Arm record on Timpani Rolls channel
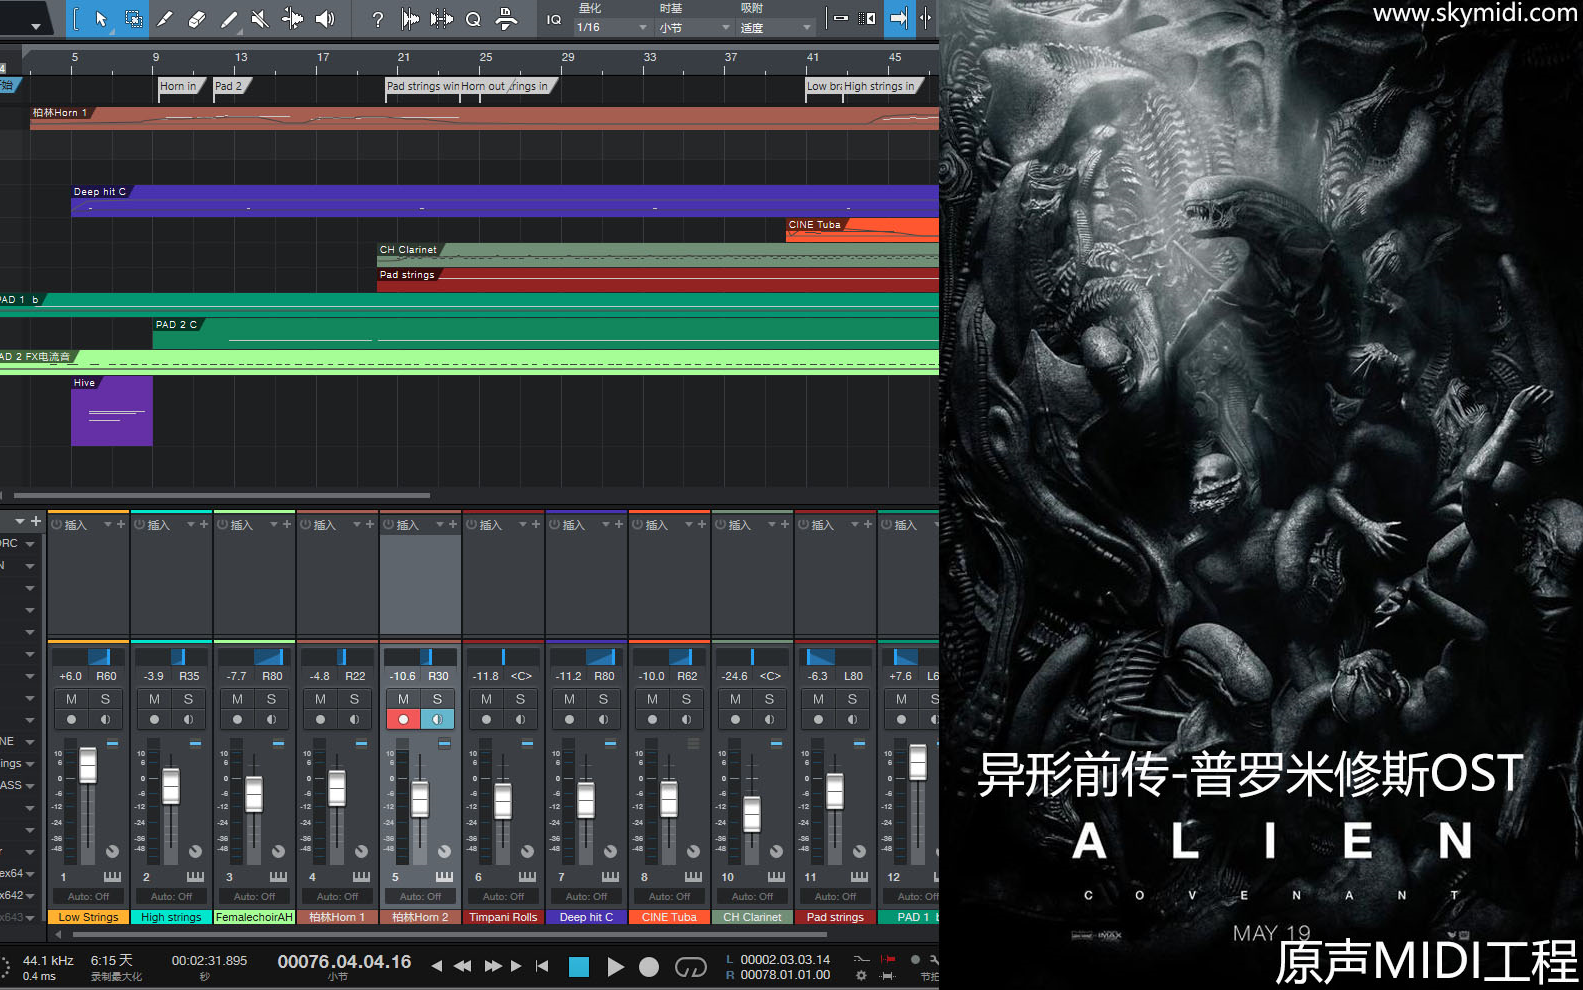The image size is (1583, 990). click(486, 719)
